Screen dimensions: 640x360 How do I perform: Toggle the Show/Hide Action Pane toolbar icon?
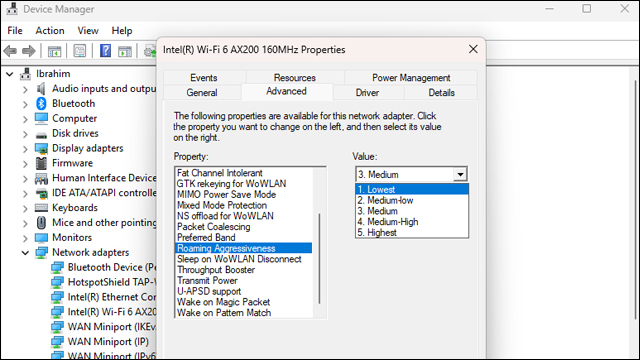tap(125, 51)
